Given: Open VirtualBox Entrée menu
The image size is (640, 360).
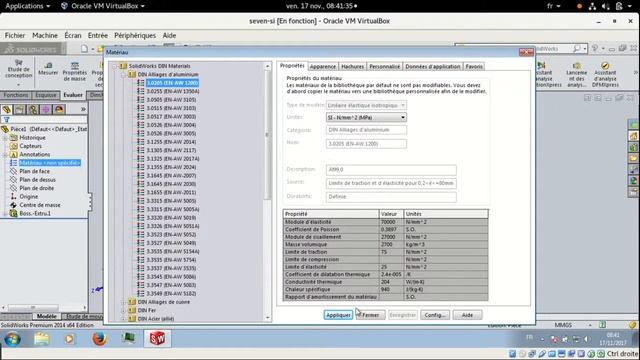Looking at the screenshot, I should tap(98, 36).
